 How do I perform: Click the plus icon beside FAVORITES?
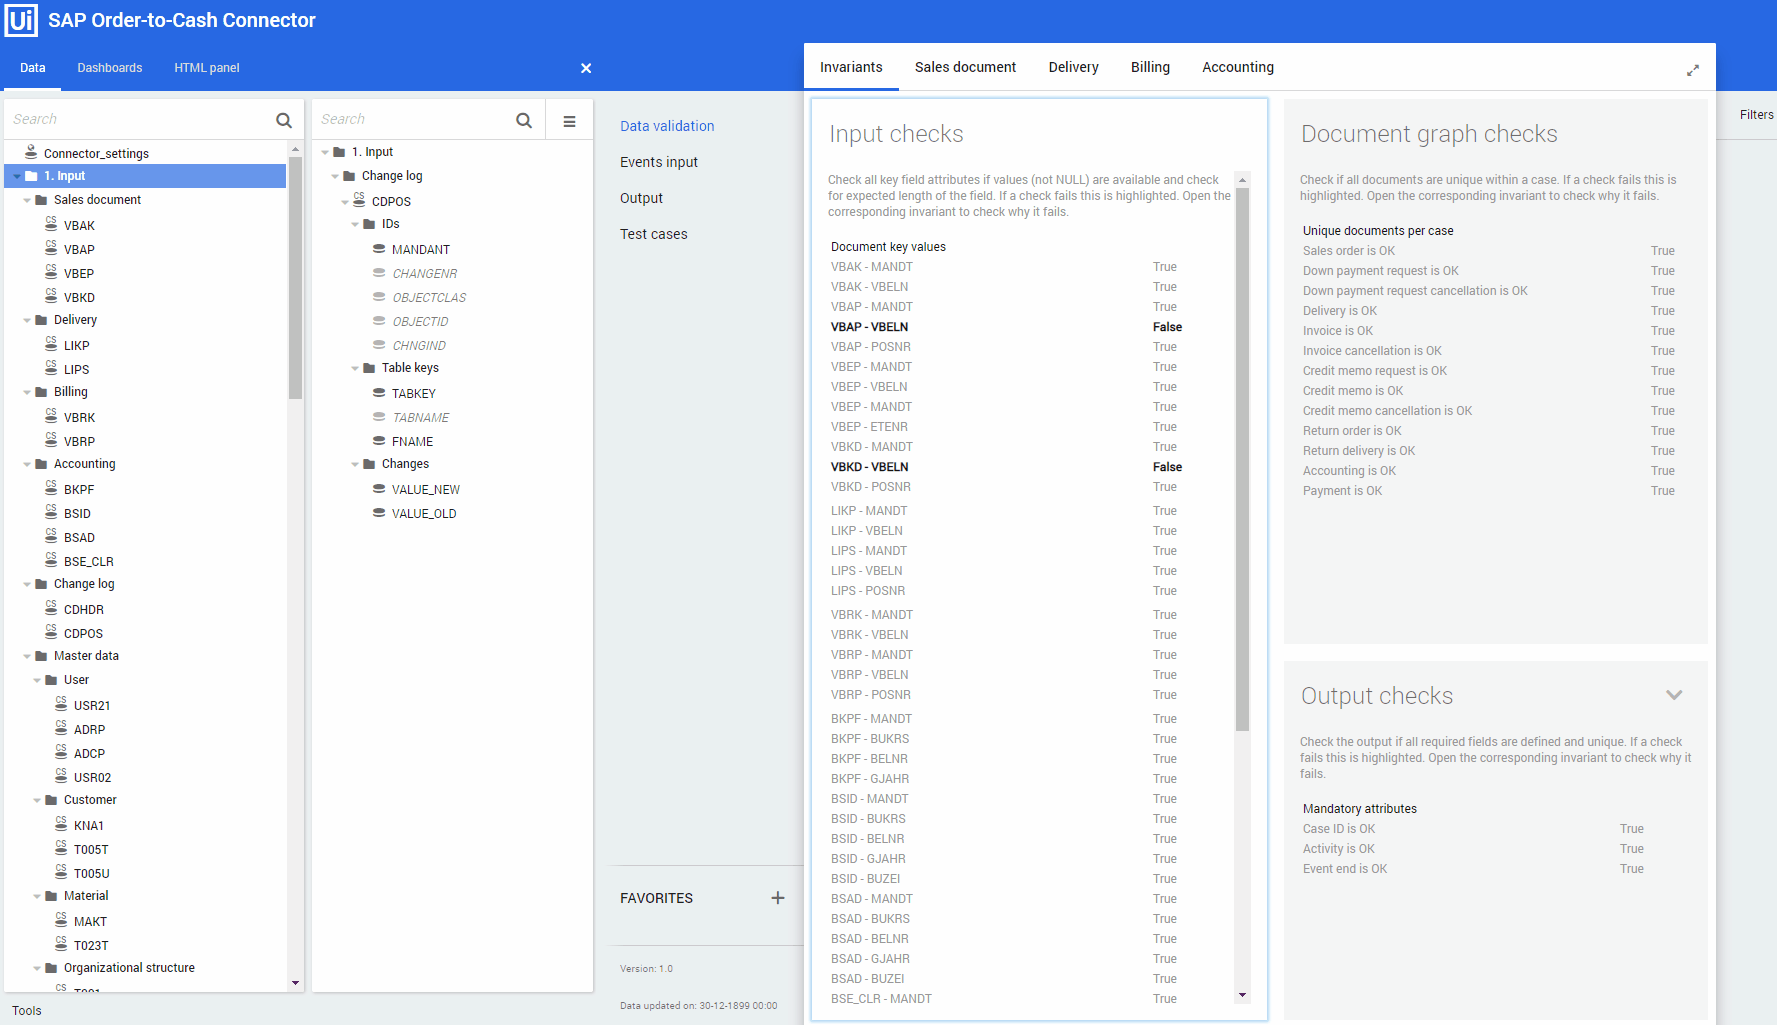coord(778,898)
